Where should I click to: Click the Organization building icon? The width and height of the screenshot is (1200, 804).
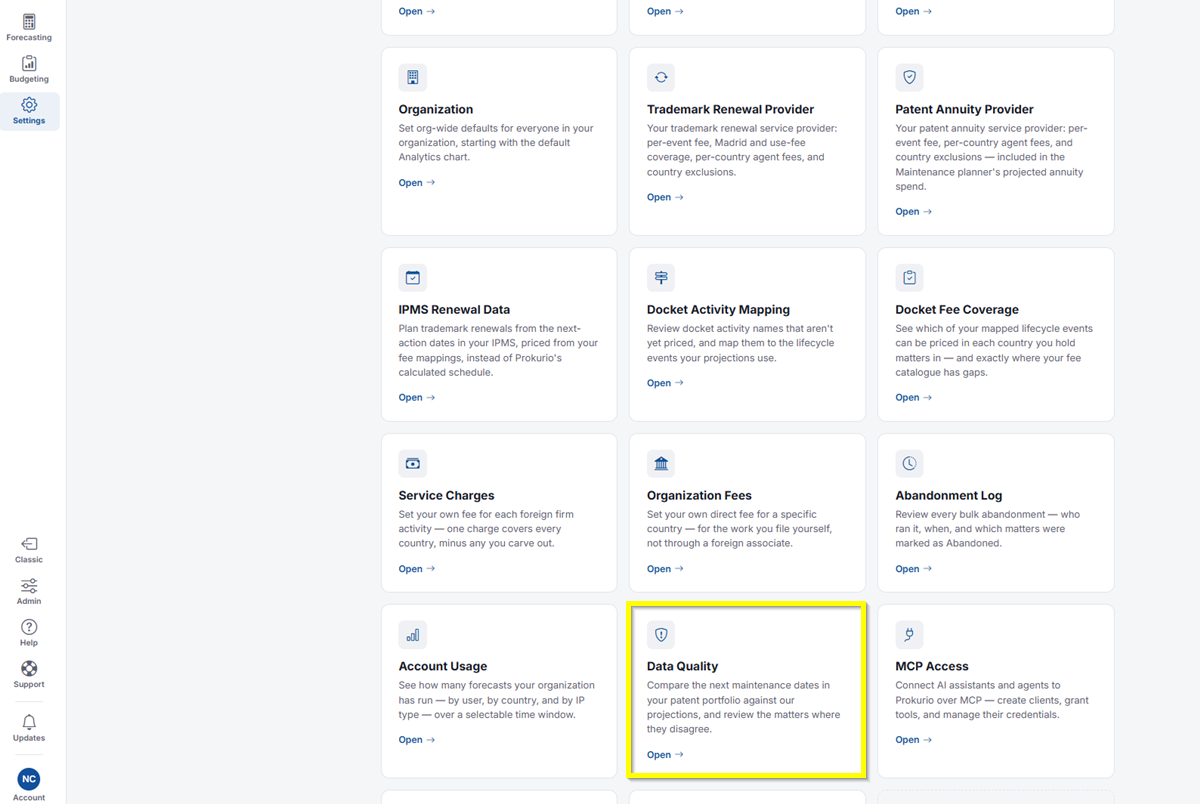tap(412, 77)
